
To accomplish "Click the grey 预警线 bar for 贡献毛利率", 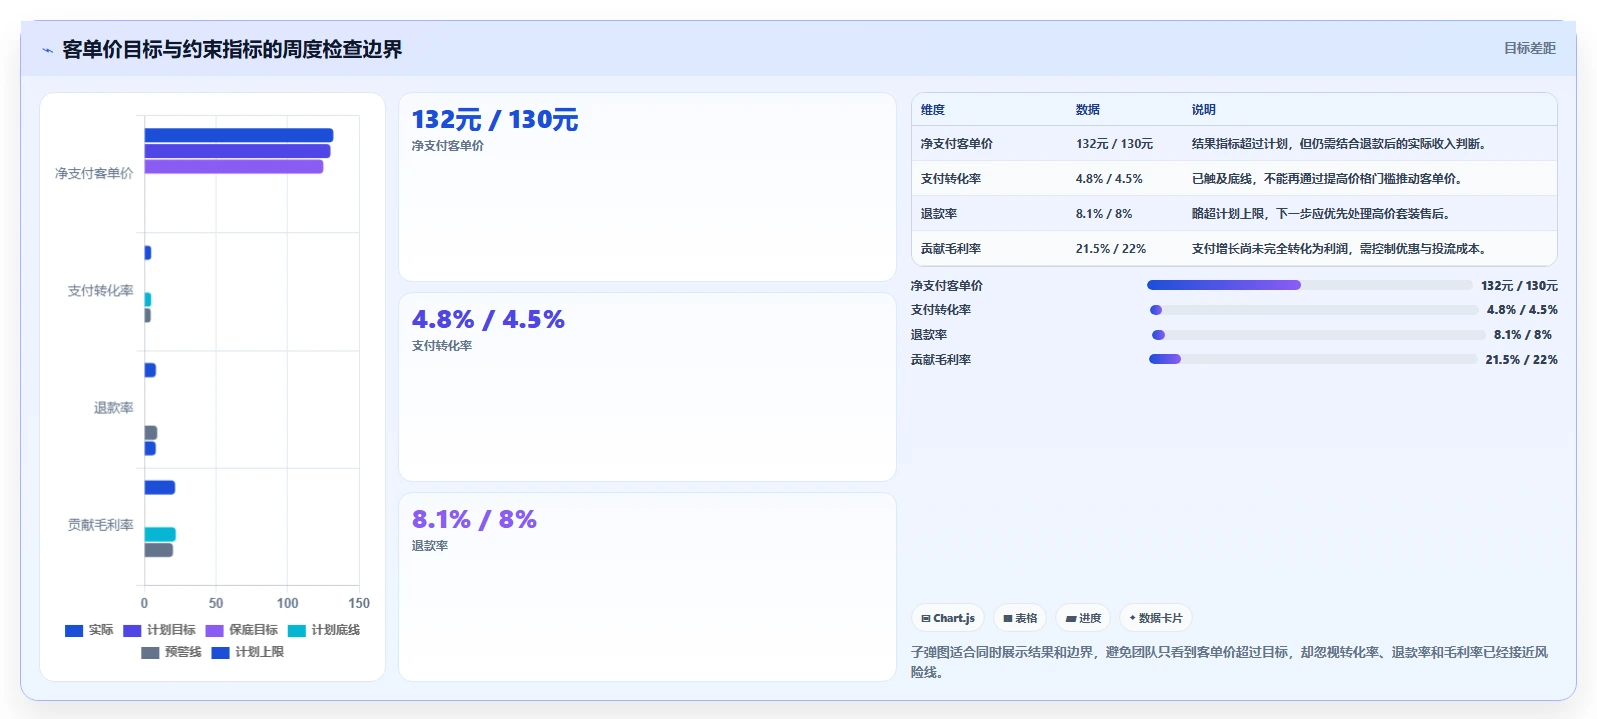I will pyautogui.click(x=159, y=550).
